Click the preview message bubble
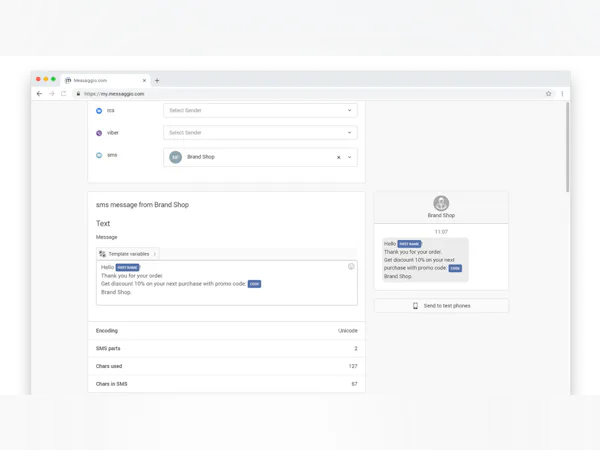Viewport: 600px width, 450px height. (x=425, y=260)
